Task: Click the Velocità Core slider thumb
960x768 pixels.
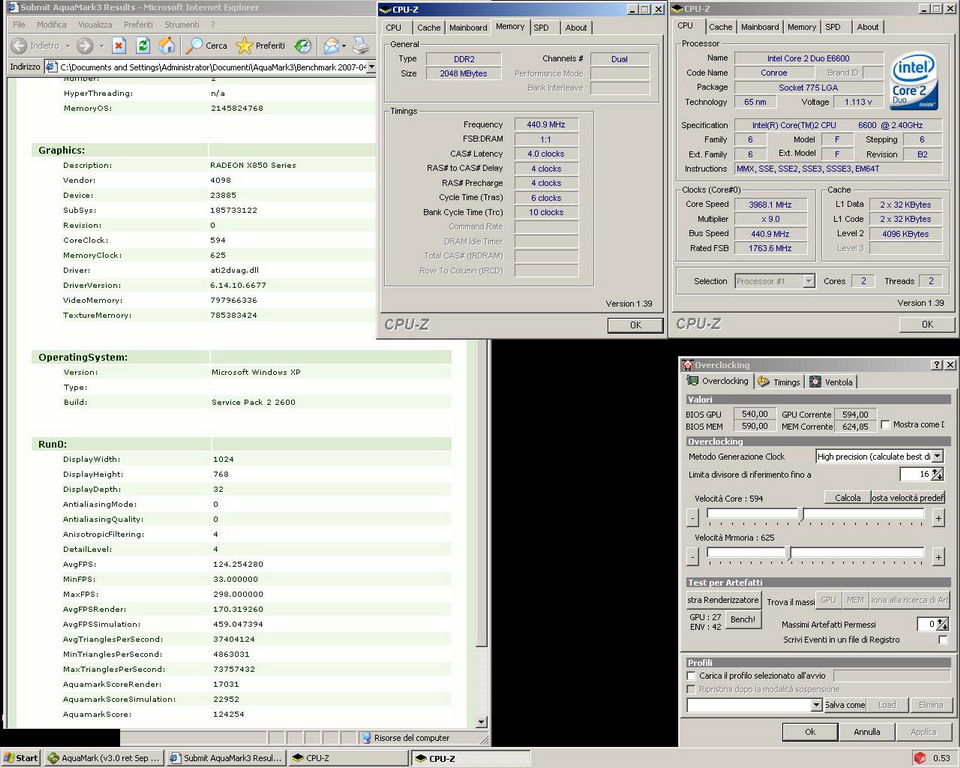Action: [x=801, y=514]
